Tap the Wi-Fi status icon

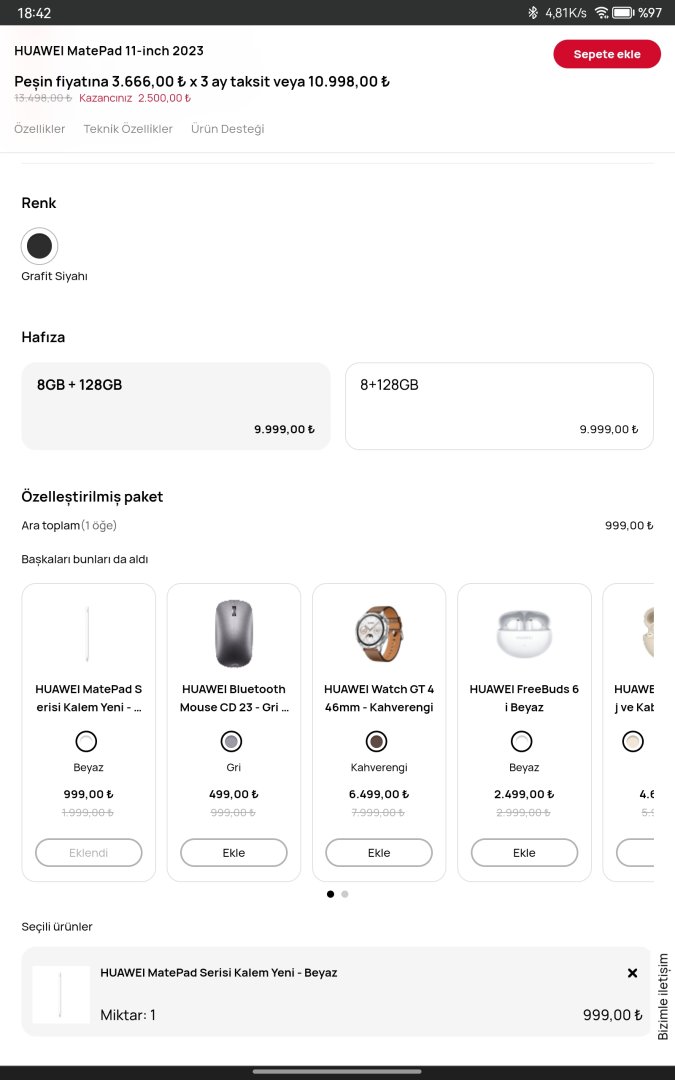click(601, 13)
